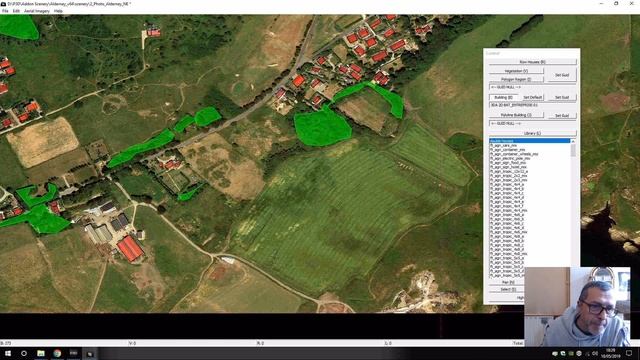
Task: Select the highlighted first library list entry
Action: click(530, 141)
